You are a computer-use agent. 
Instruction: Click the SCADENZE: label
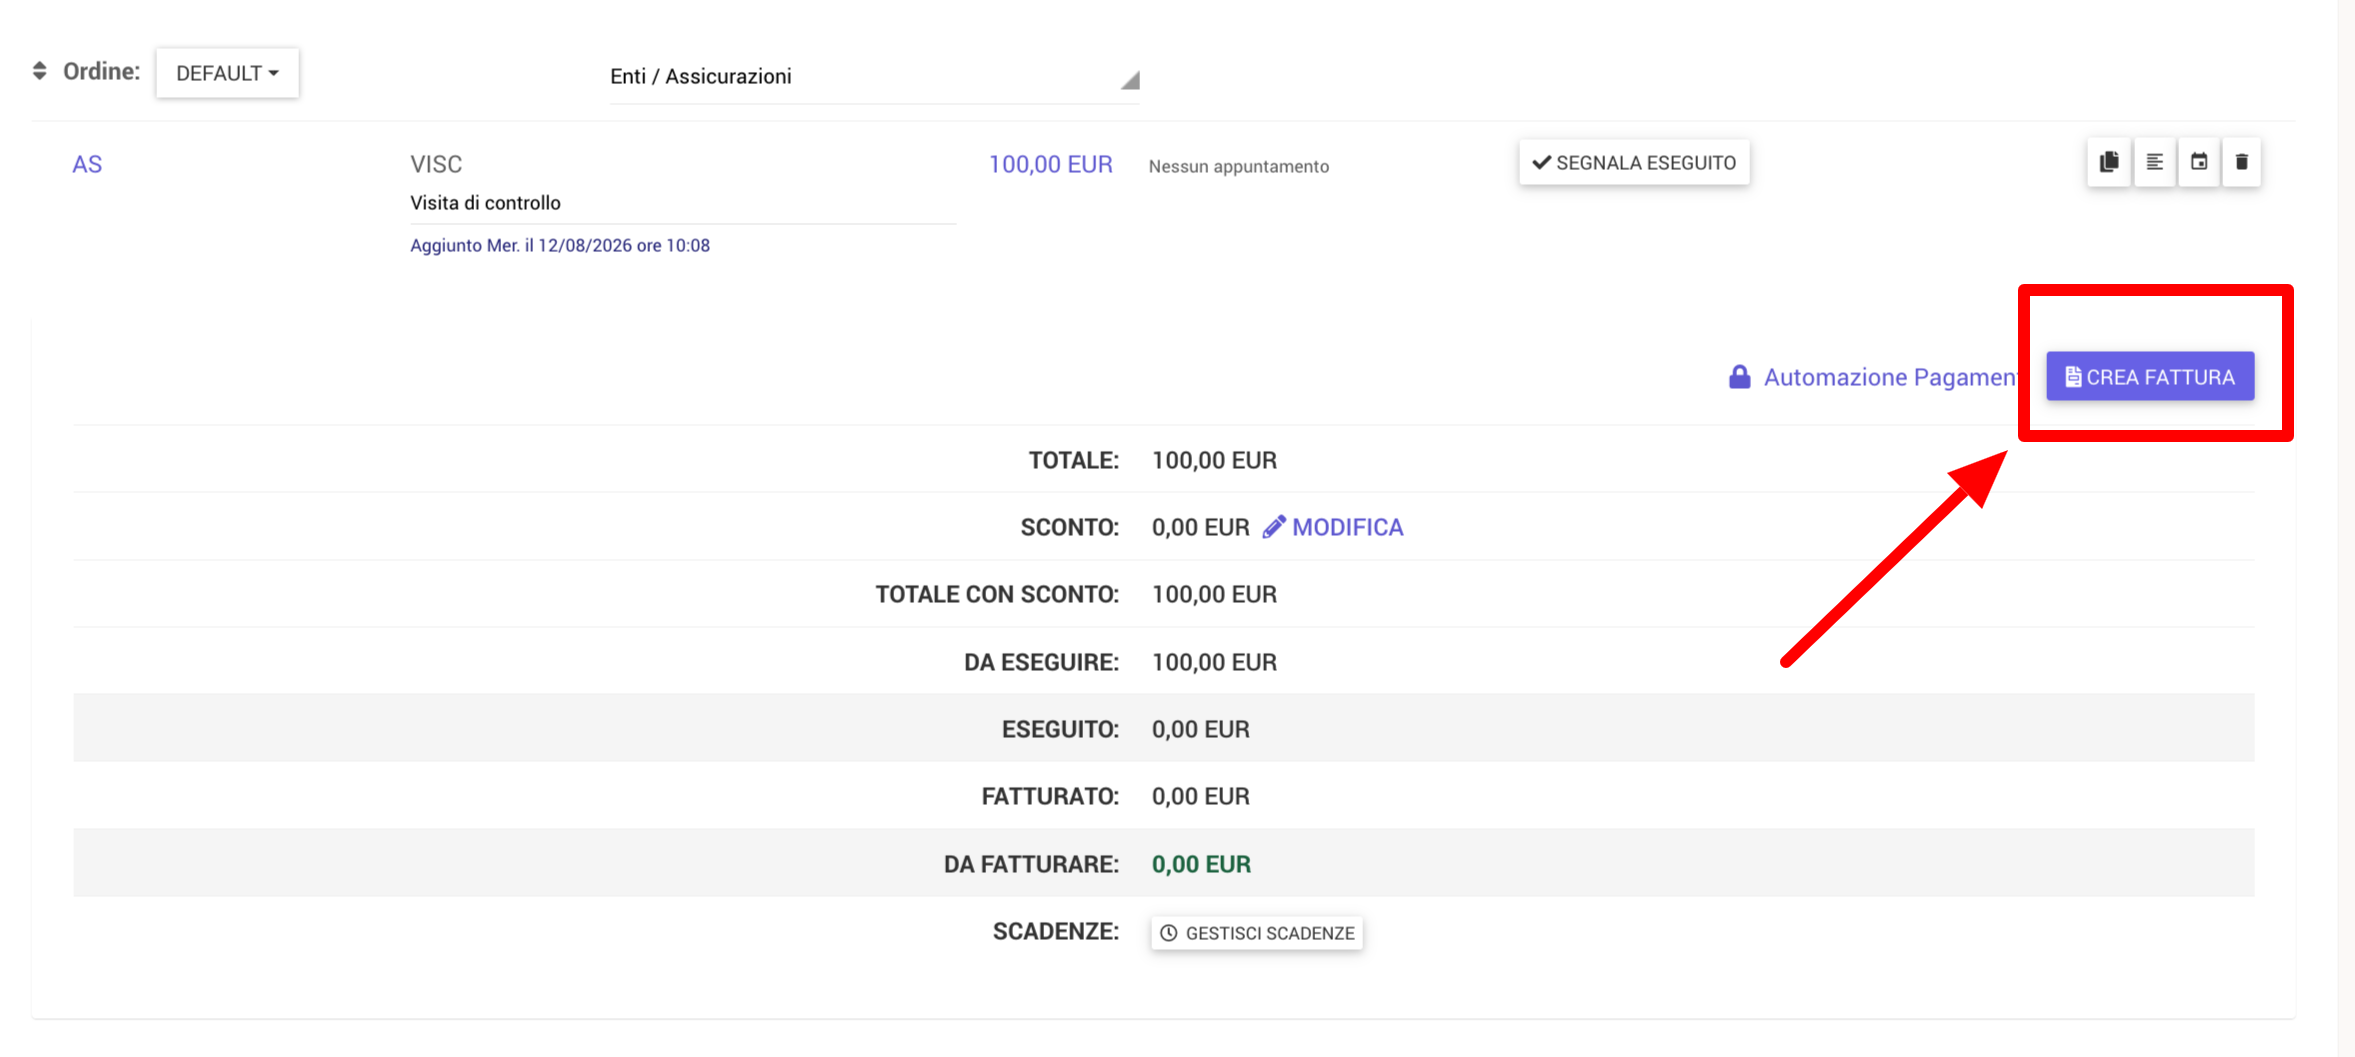(x=1056, y=931)
